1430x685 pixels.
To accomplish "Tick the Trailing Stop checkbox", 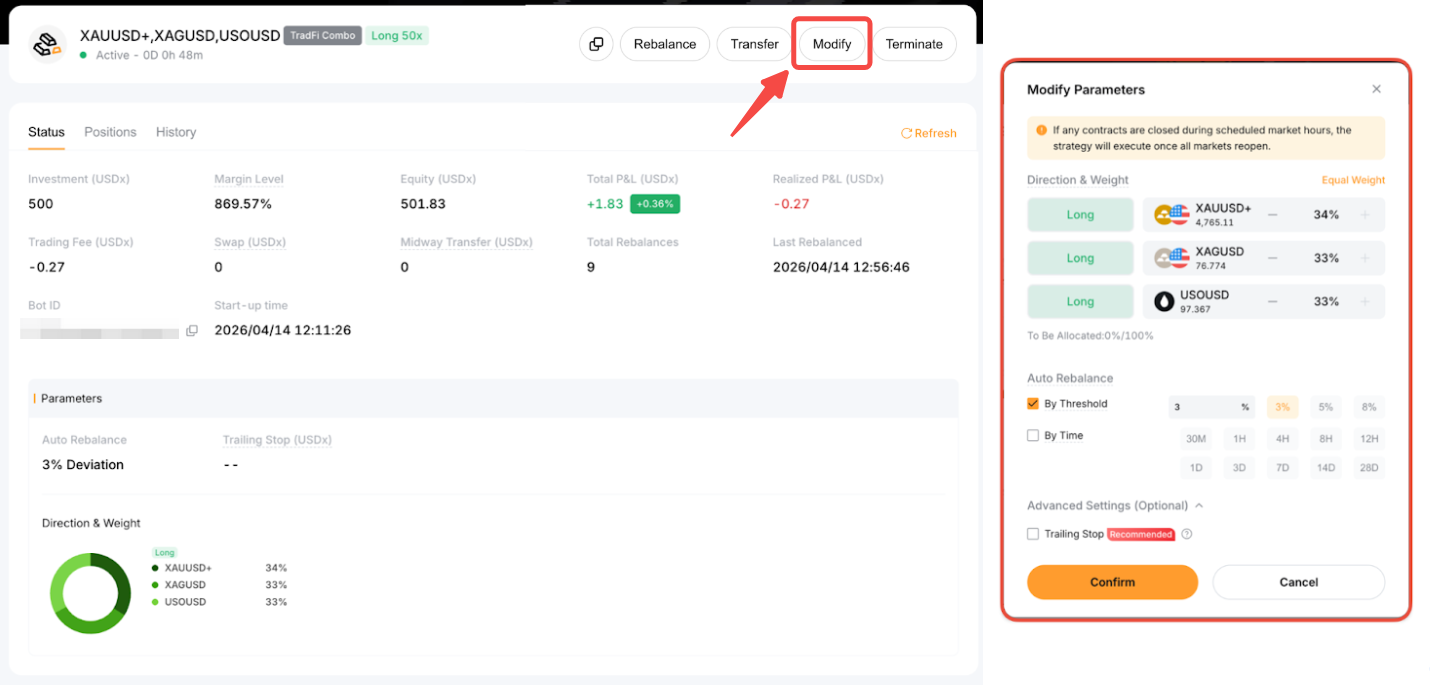I will click(x=1033, y=534).
